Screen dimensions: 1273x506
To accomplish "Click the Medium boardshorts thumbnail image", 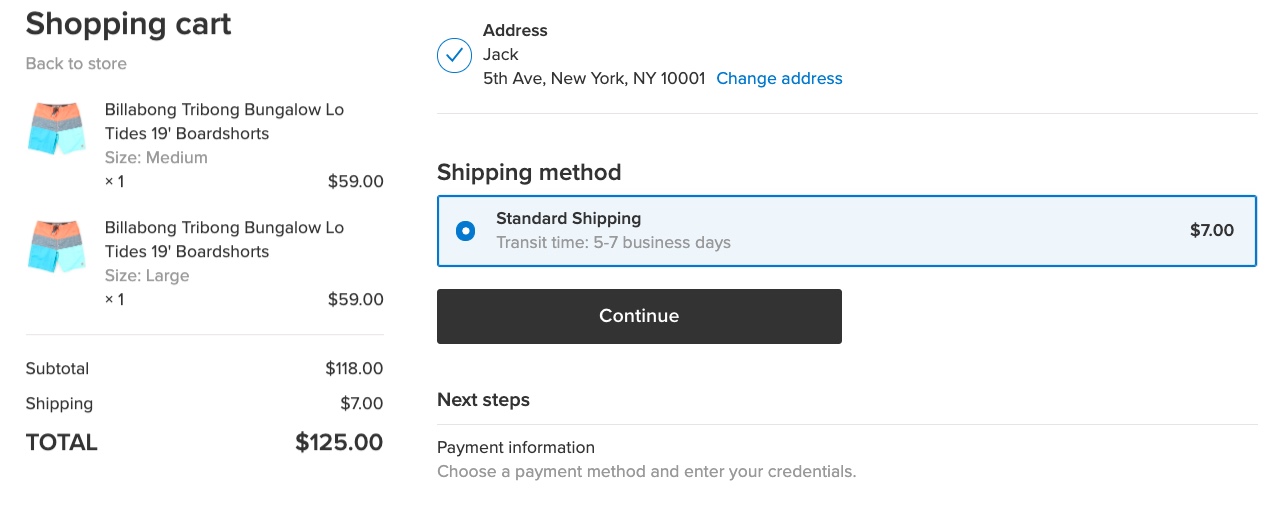I will (56, 128).
